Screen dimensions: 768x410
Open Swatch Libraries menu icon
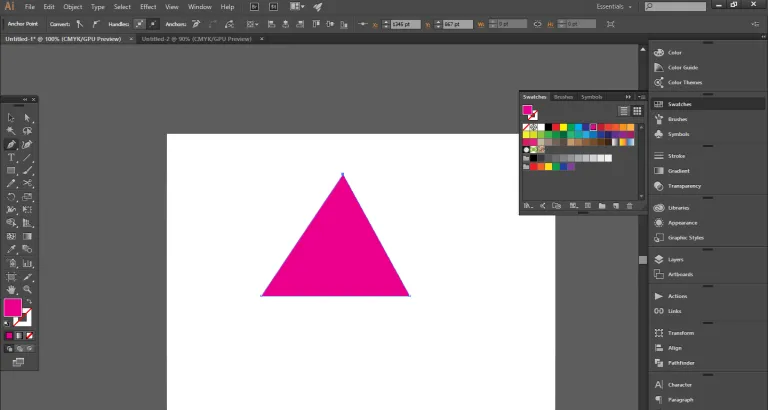click(528, 206)
